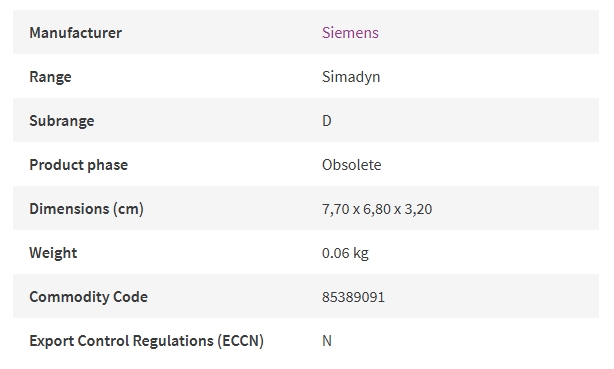Select the dimensions value 7,70 x 6,80 x 3,20
The image size is (614, 369).
point(377,209)
